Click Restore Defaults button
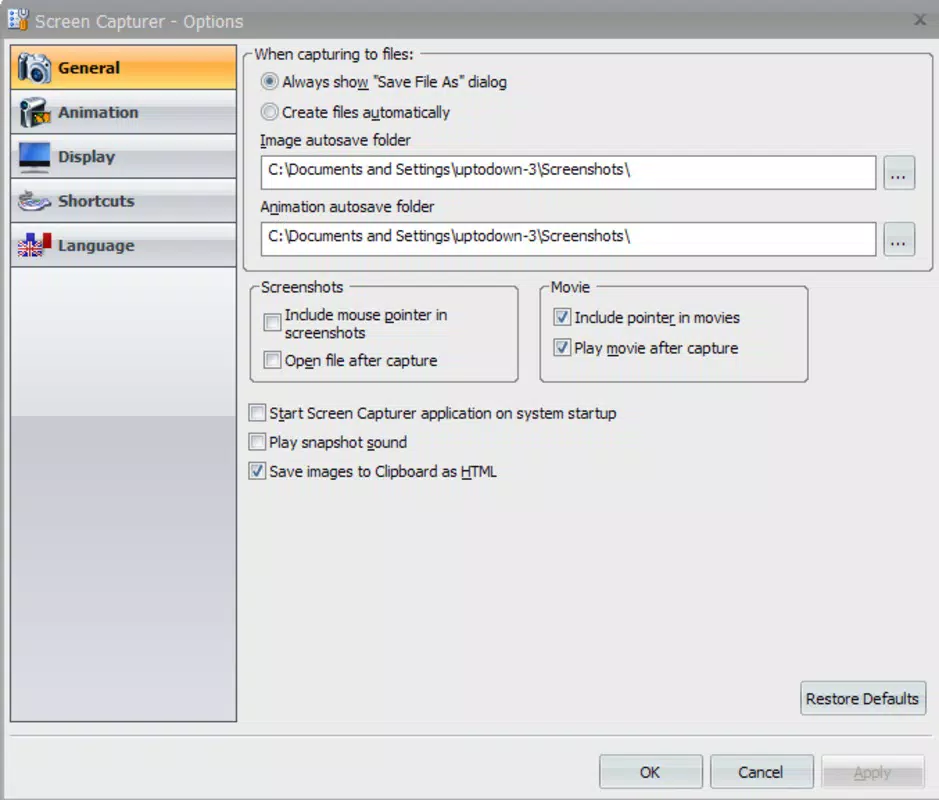Viewport: 939px width, 800px height. (x=863, y=698)
